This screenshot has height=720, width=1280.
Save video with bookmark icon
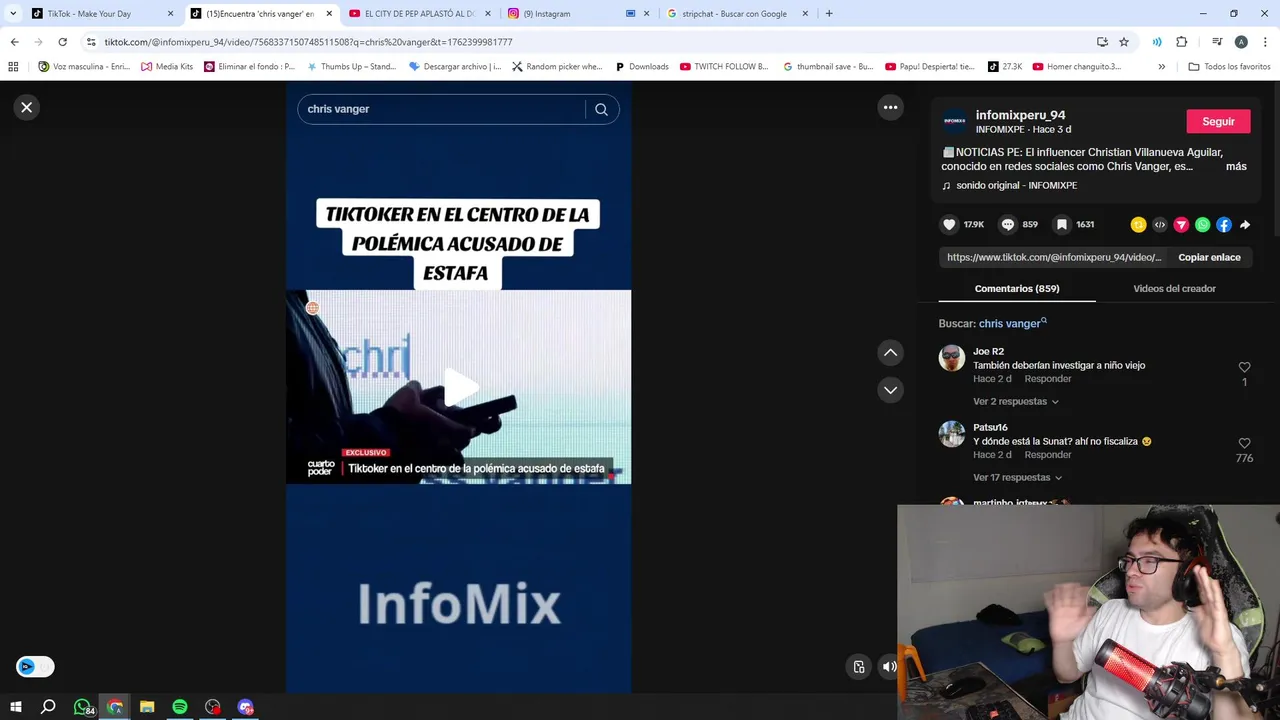coord(1062,225)
